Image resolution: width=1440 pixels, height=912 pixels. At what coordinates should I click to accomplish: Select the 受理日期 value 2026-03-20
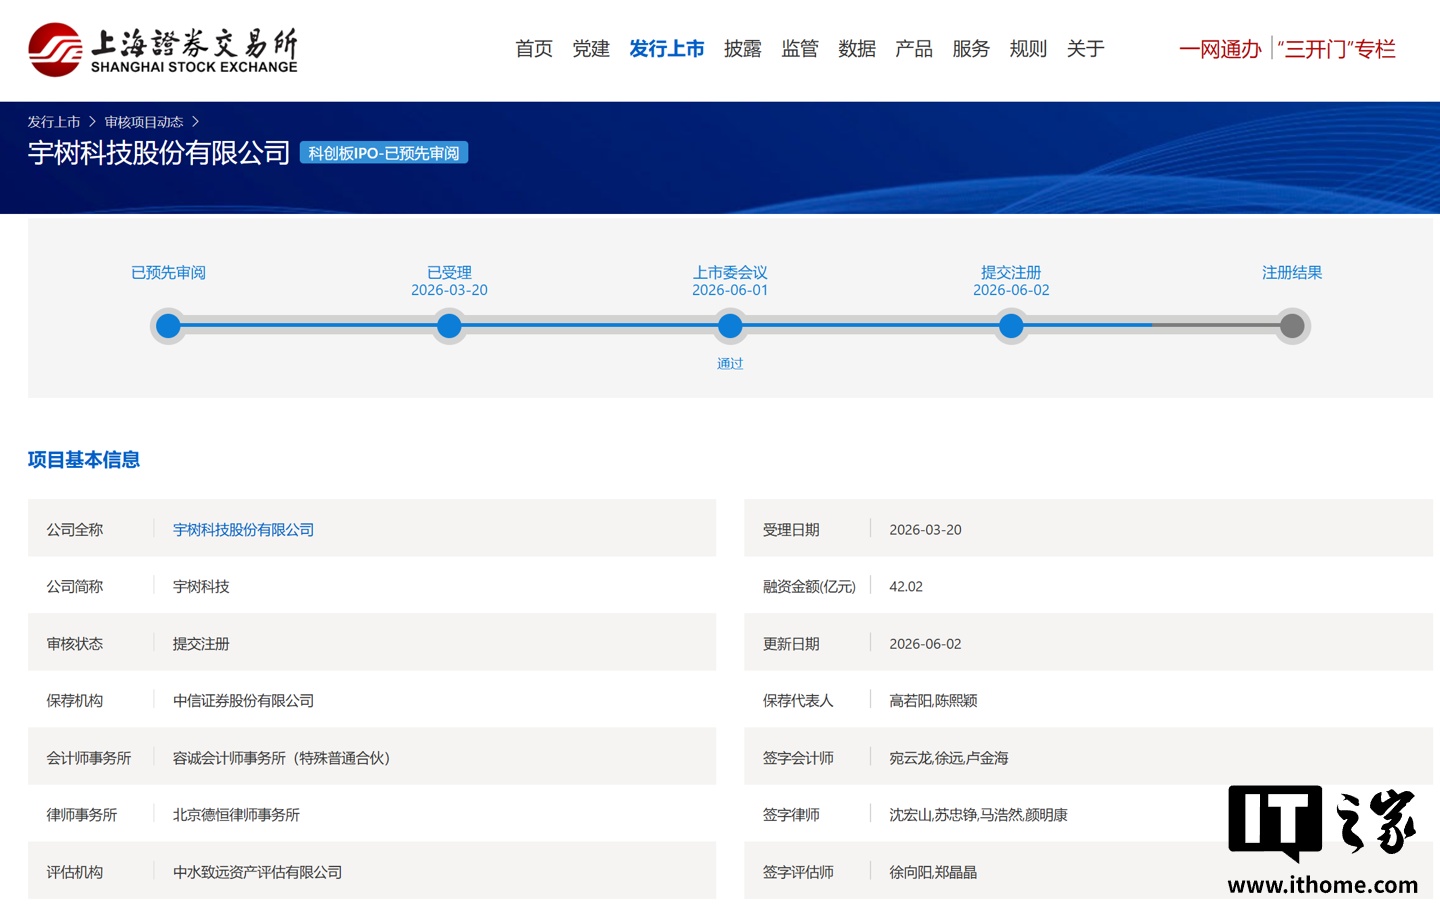(925, 530)
